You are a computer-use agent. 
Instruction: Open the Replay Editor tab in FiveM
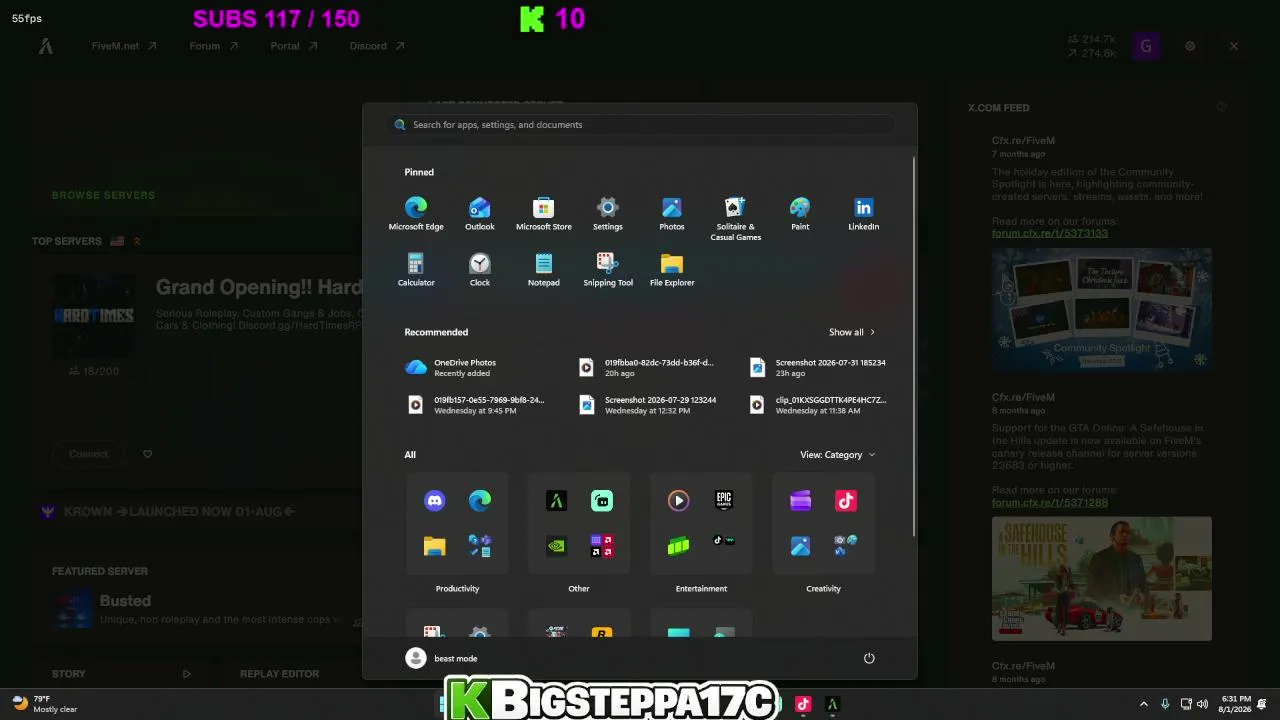click(x=279, y=674)
